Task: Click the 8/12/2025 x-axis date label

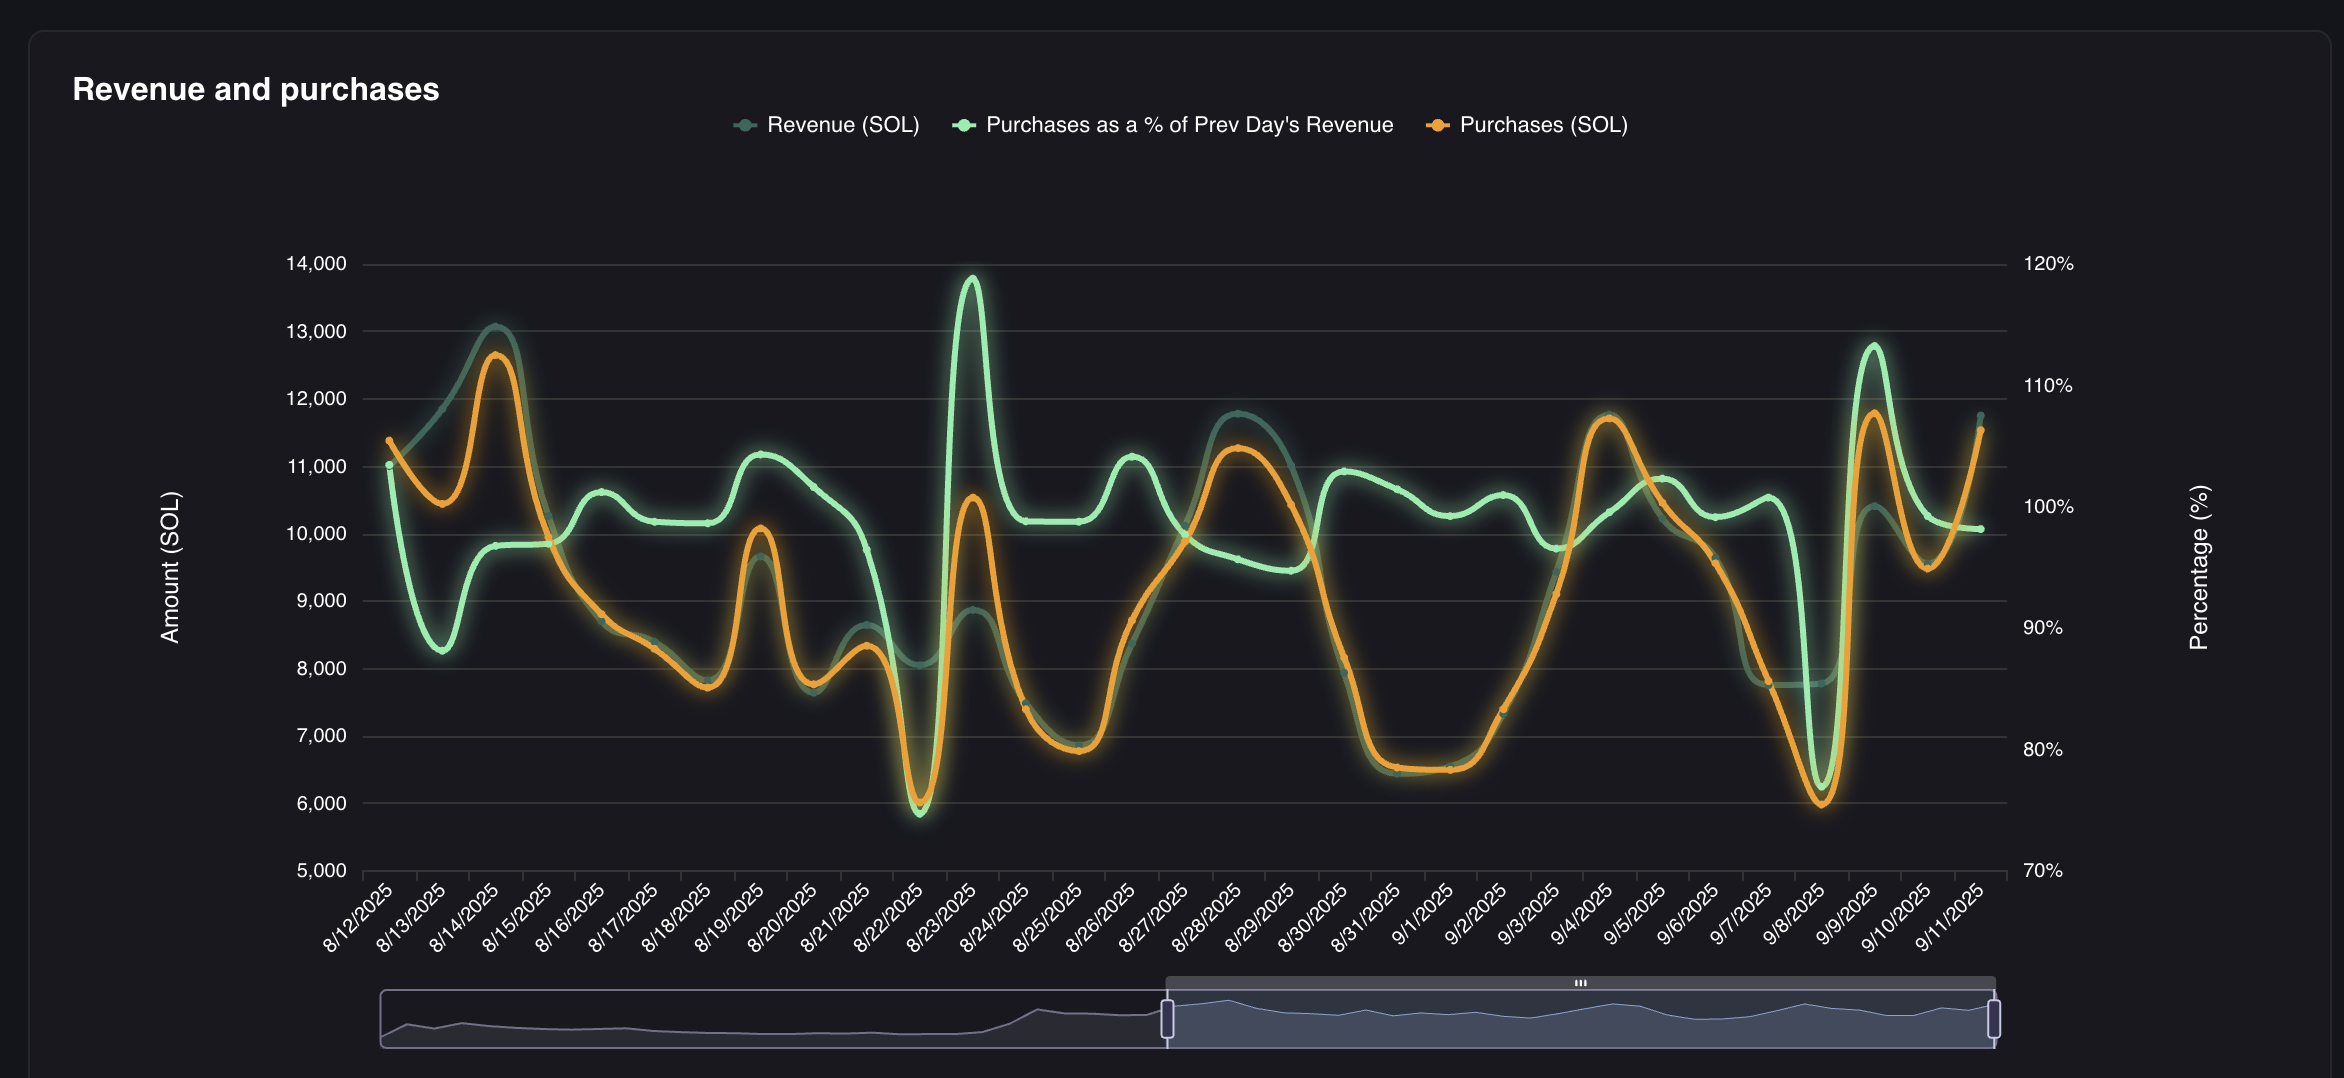Action: click(358, 918)
